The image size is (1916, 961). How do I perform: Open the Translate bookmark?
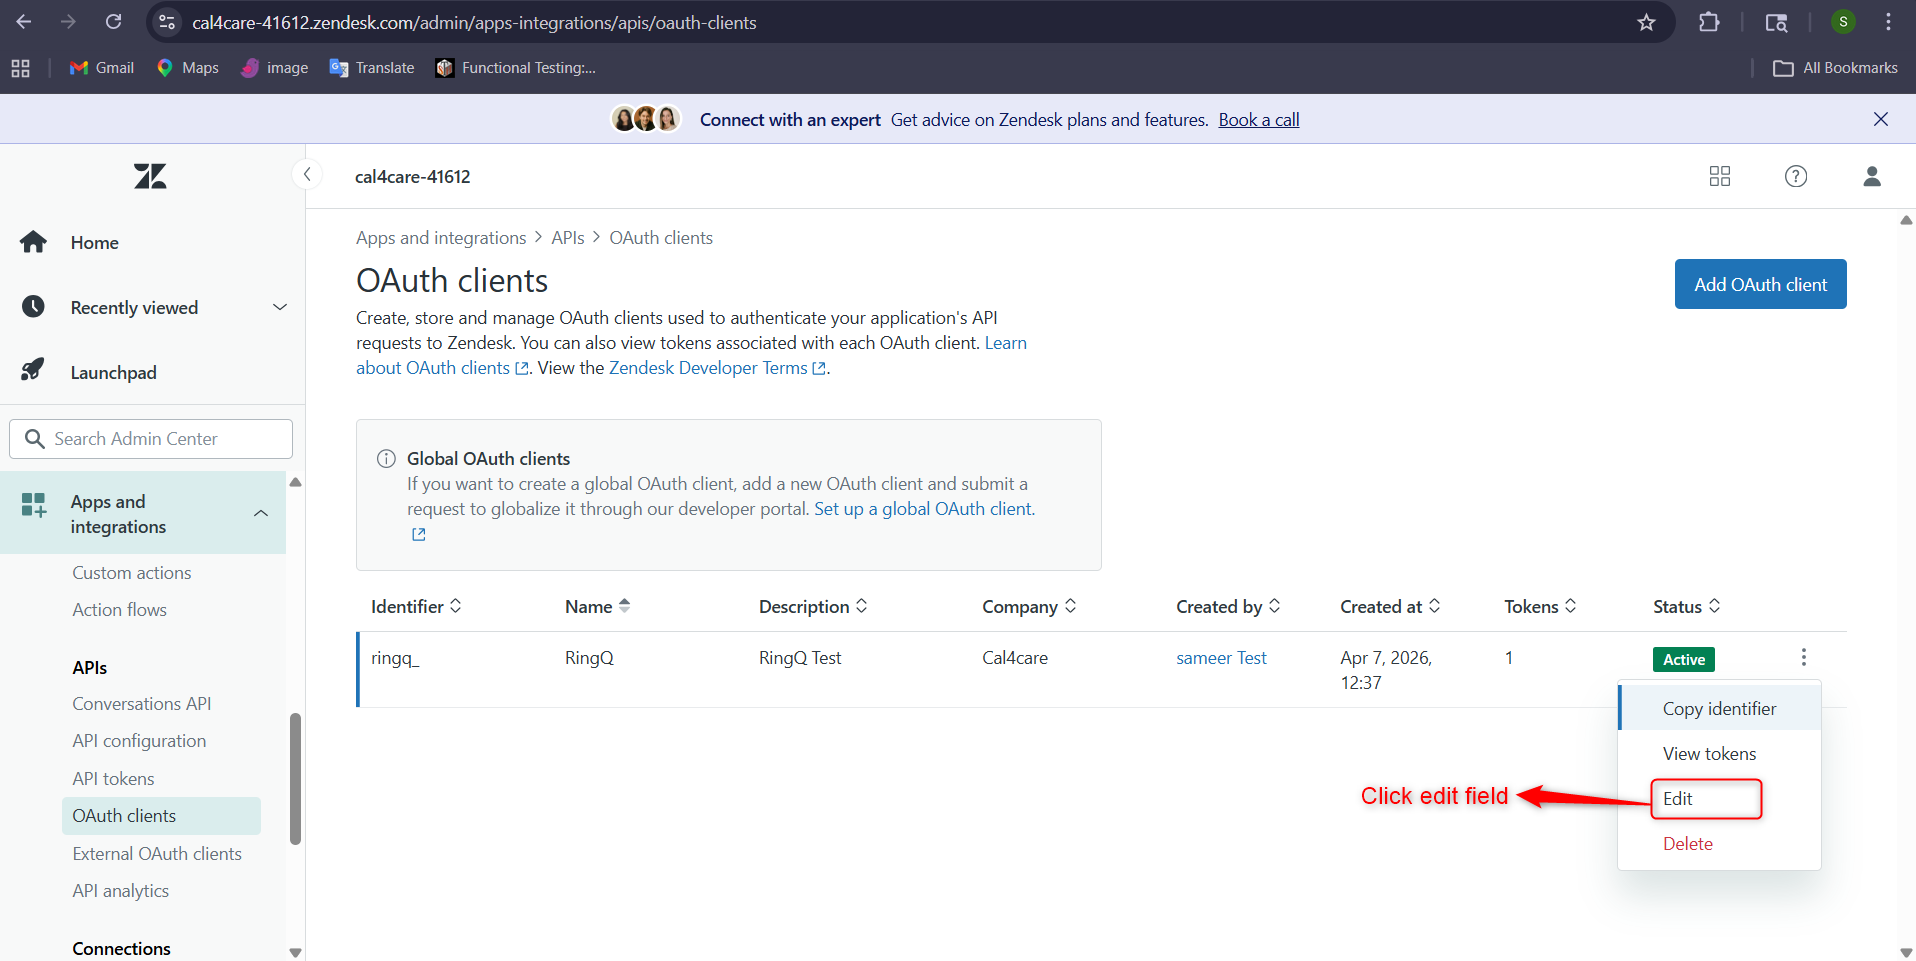pyautogui.click(x=371, y=68)
